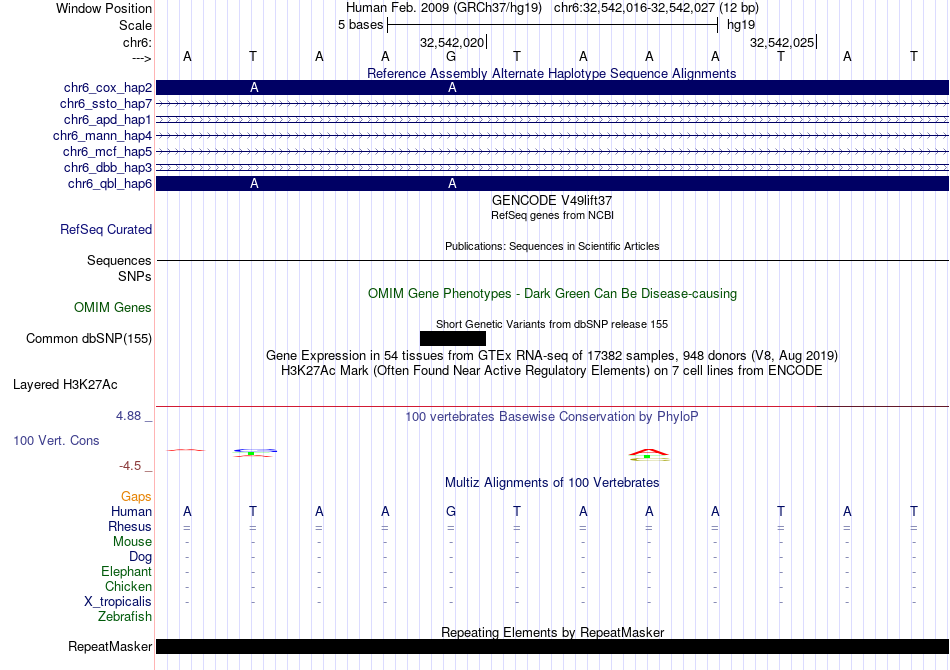Open the 100 Vert. Cons label
The height and width of the screenshot is (670, 950).
click(56, 440)
